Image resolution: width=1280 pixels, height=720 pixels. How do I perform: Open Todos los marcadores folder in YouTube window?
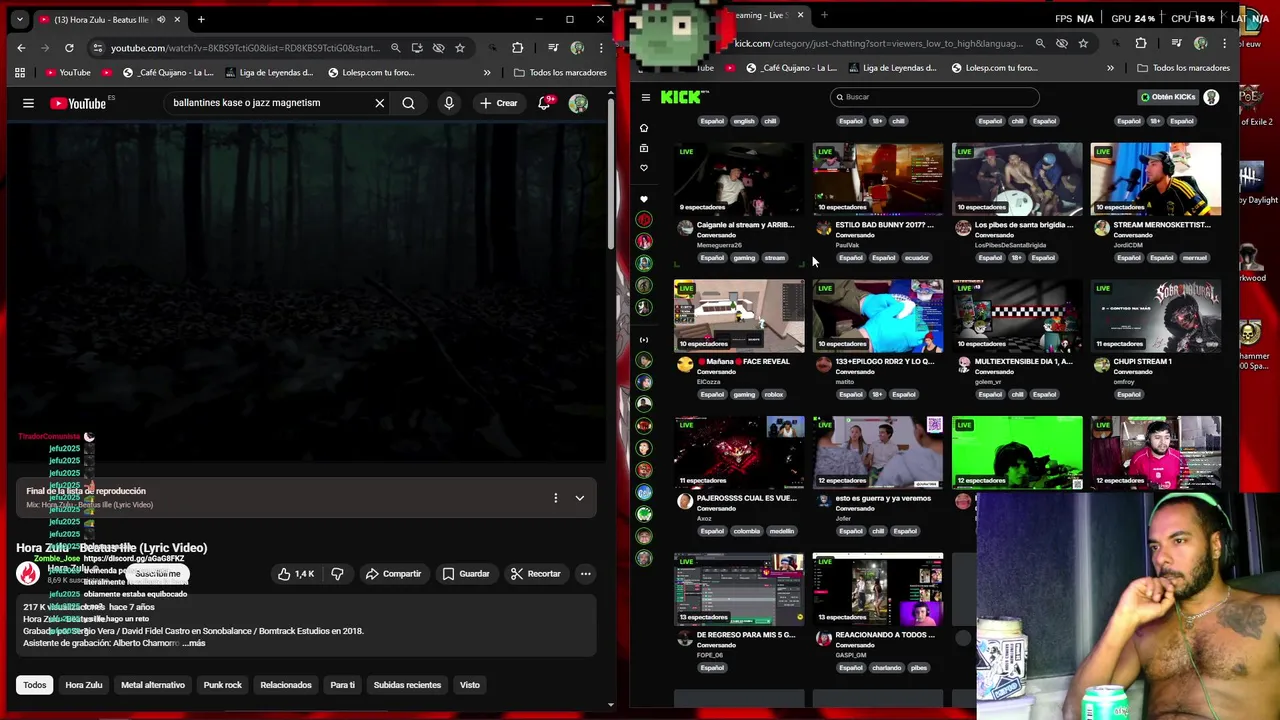[560, 72]
